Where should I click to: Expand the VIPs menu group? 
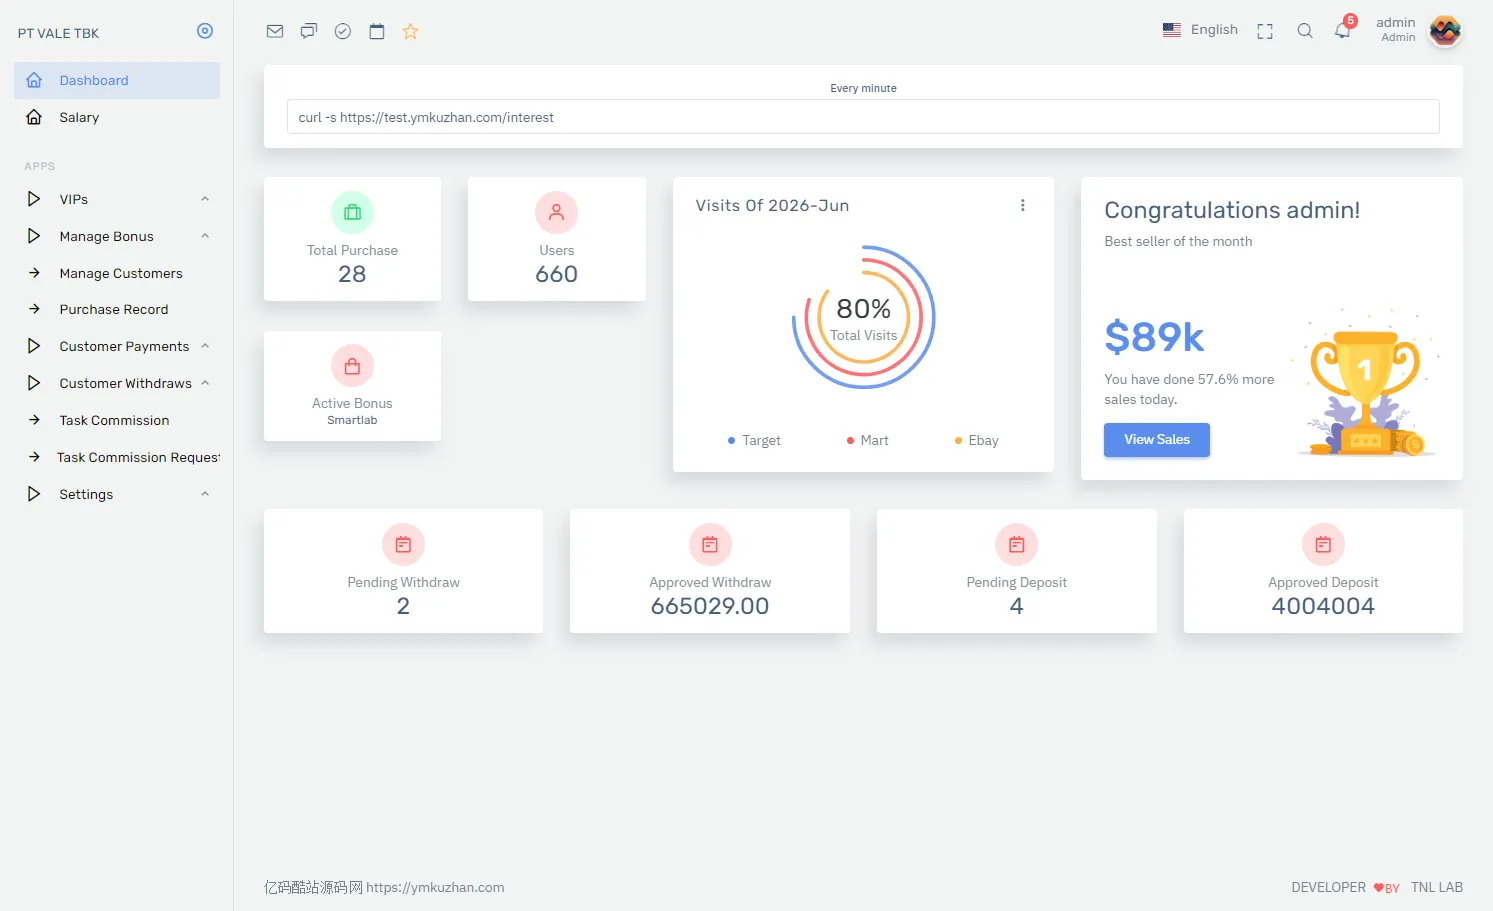pyautogui.click(x=118, y=199)
